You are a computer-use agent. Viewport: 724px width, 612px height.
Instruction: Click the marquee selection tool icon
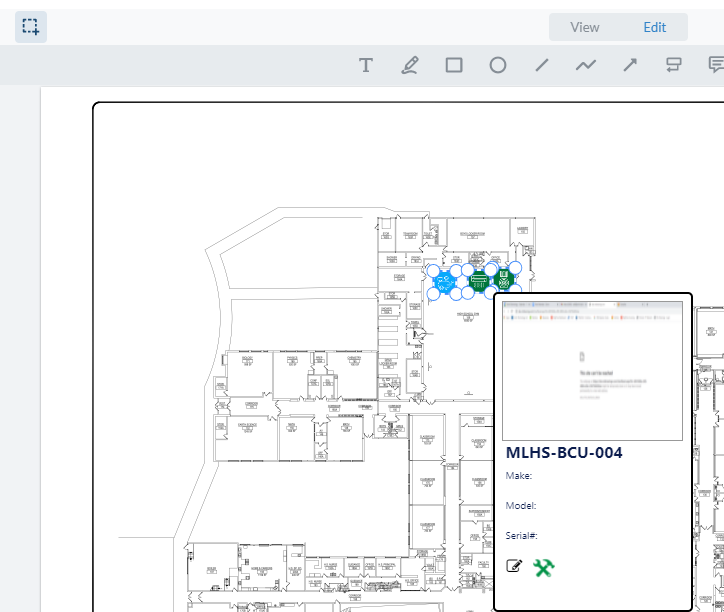[x=30, y=27]
